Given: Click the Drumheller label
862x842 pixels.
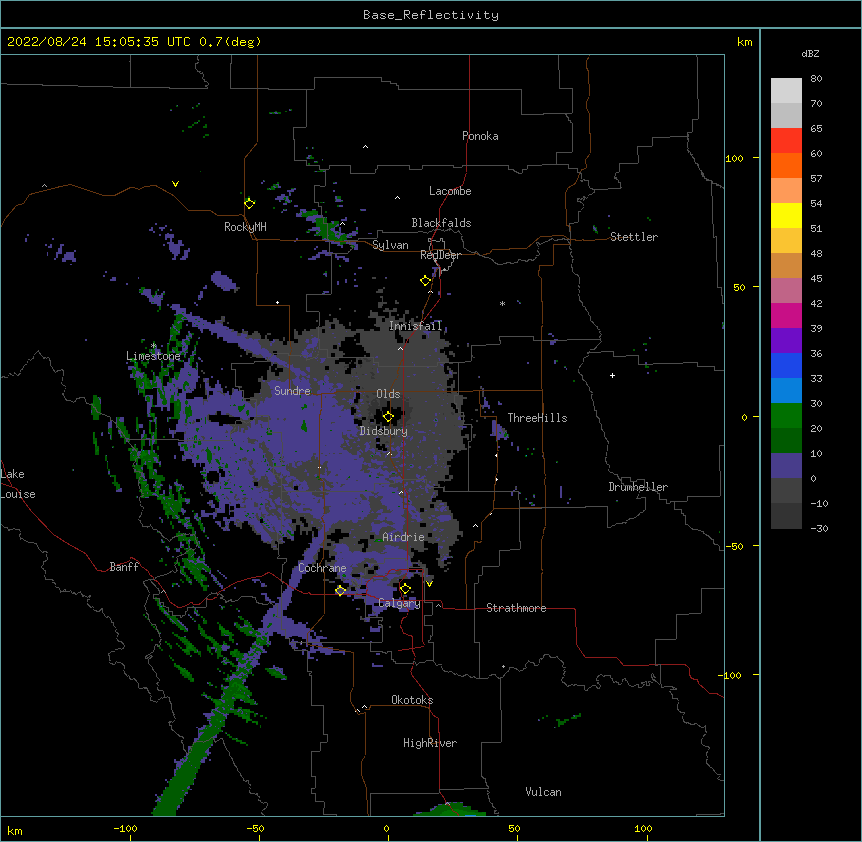Looking at the screenshot, I should point(638,487).
